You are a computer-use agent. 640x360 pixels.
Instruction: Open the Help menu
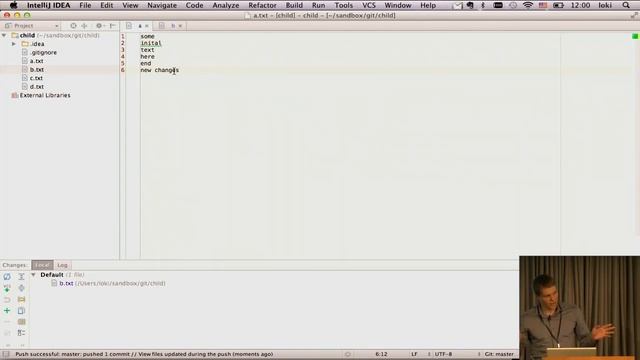[x=428, y=5]
